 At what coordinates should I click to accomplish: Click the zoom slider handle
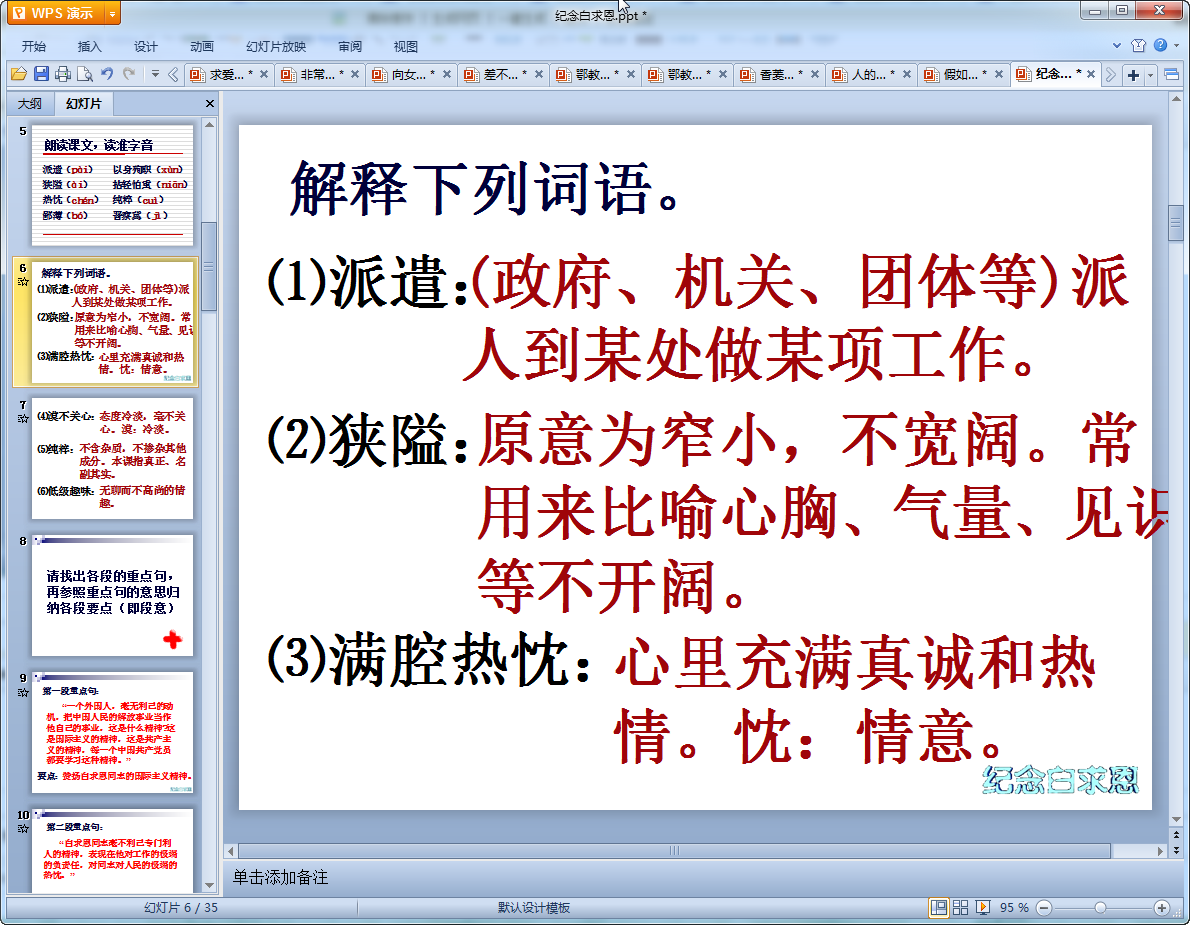coord(1100,908)
